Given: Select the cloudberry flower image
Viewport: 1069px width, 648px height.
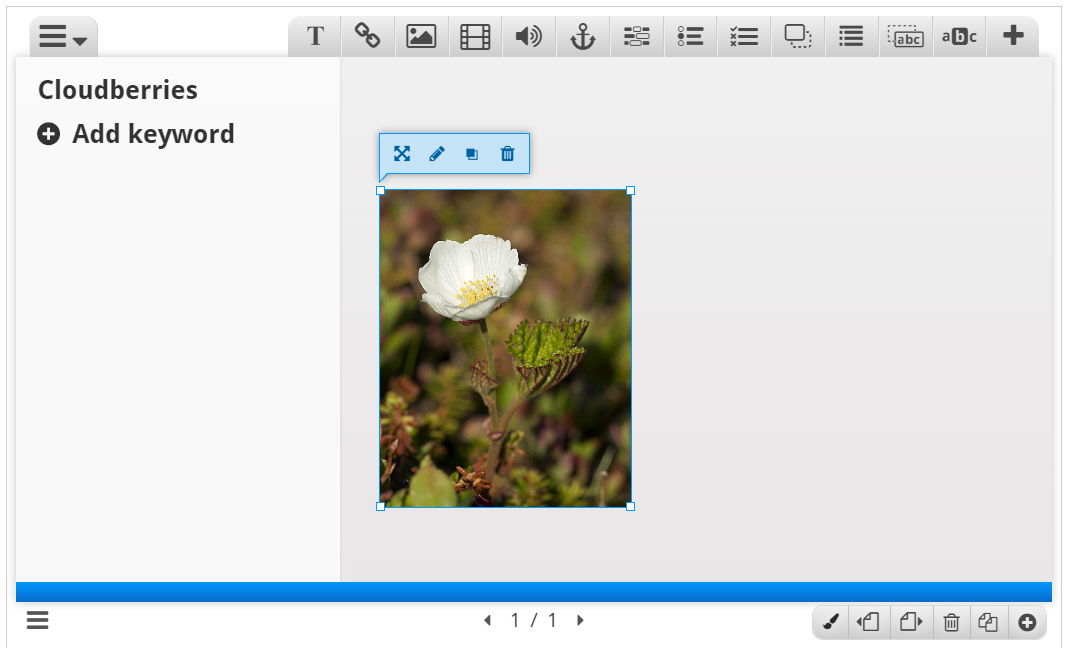Looking at the screenshot, I should pos(505,349).
